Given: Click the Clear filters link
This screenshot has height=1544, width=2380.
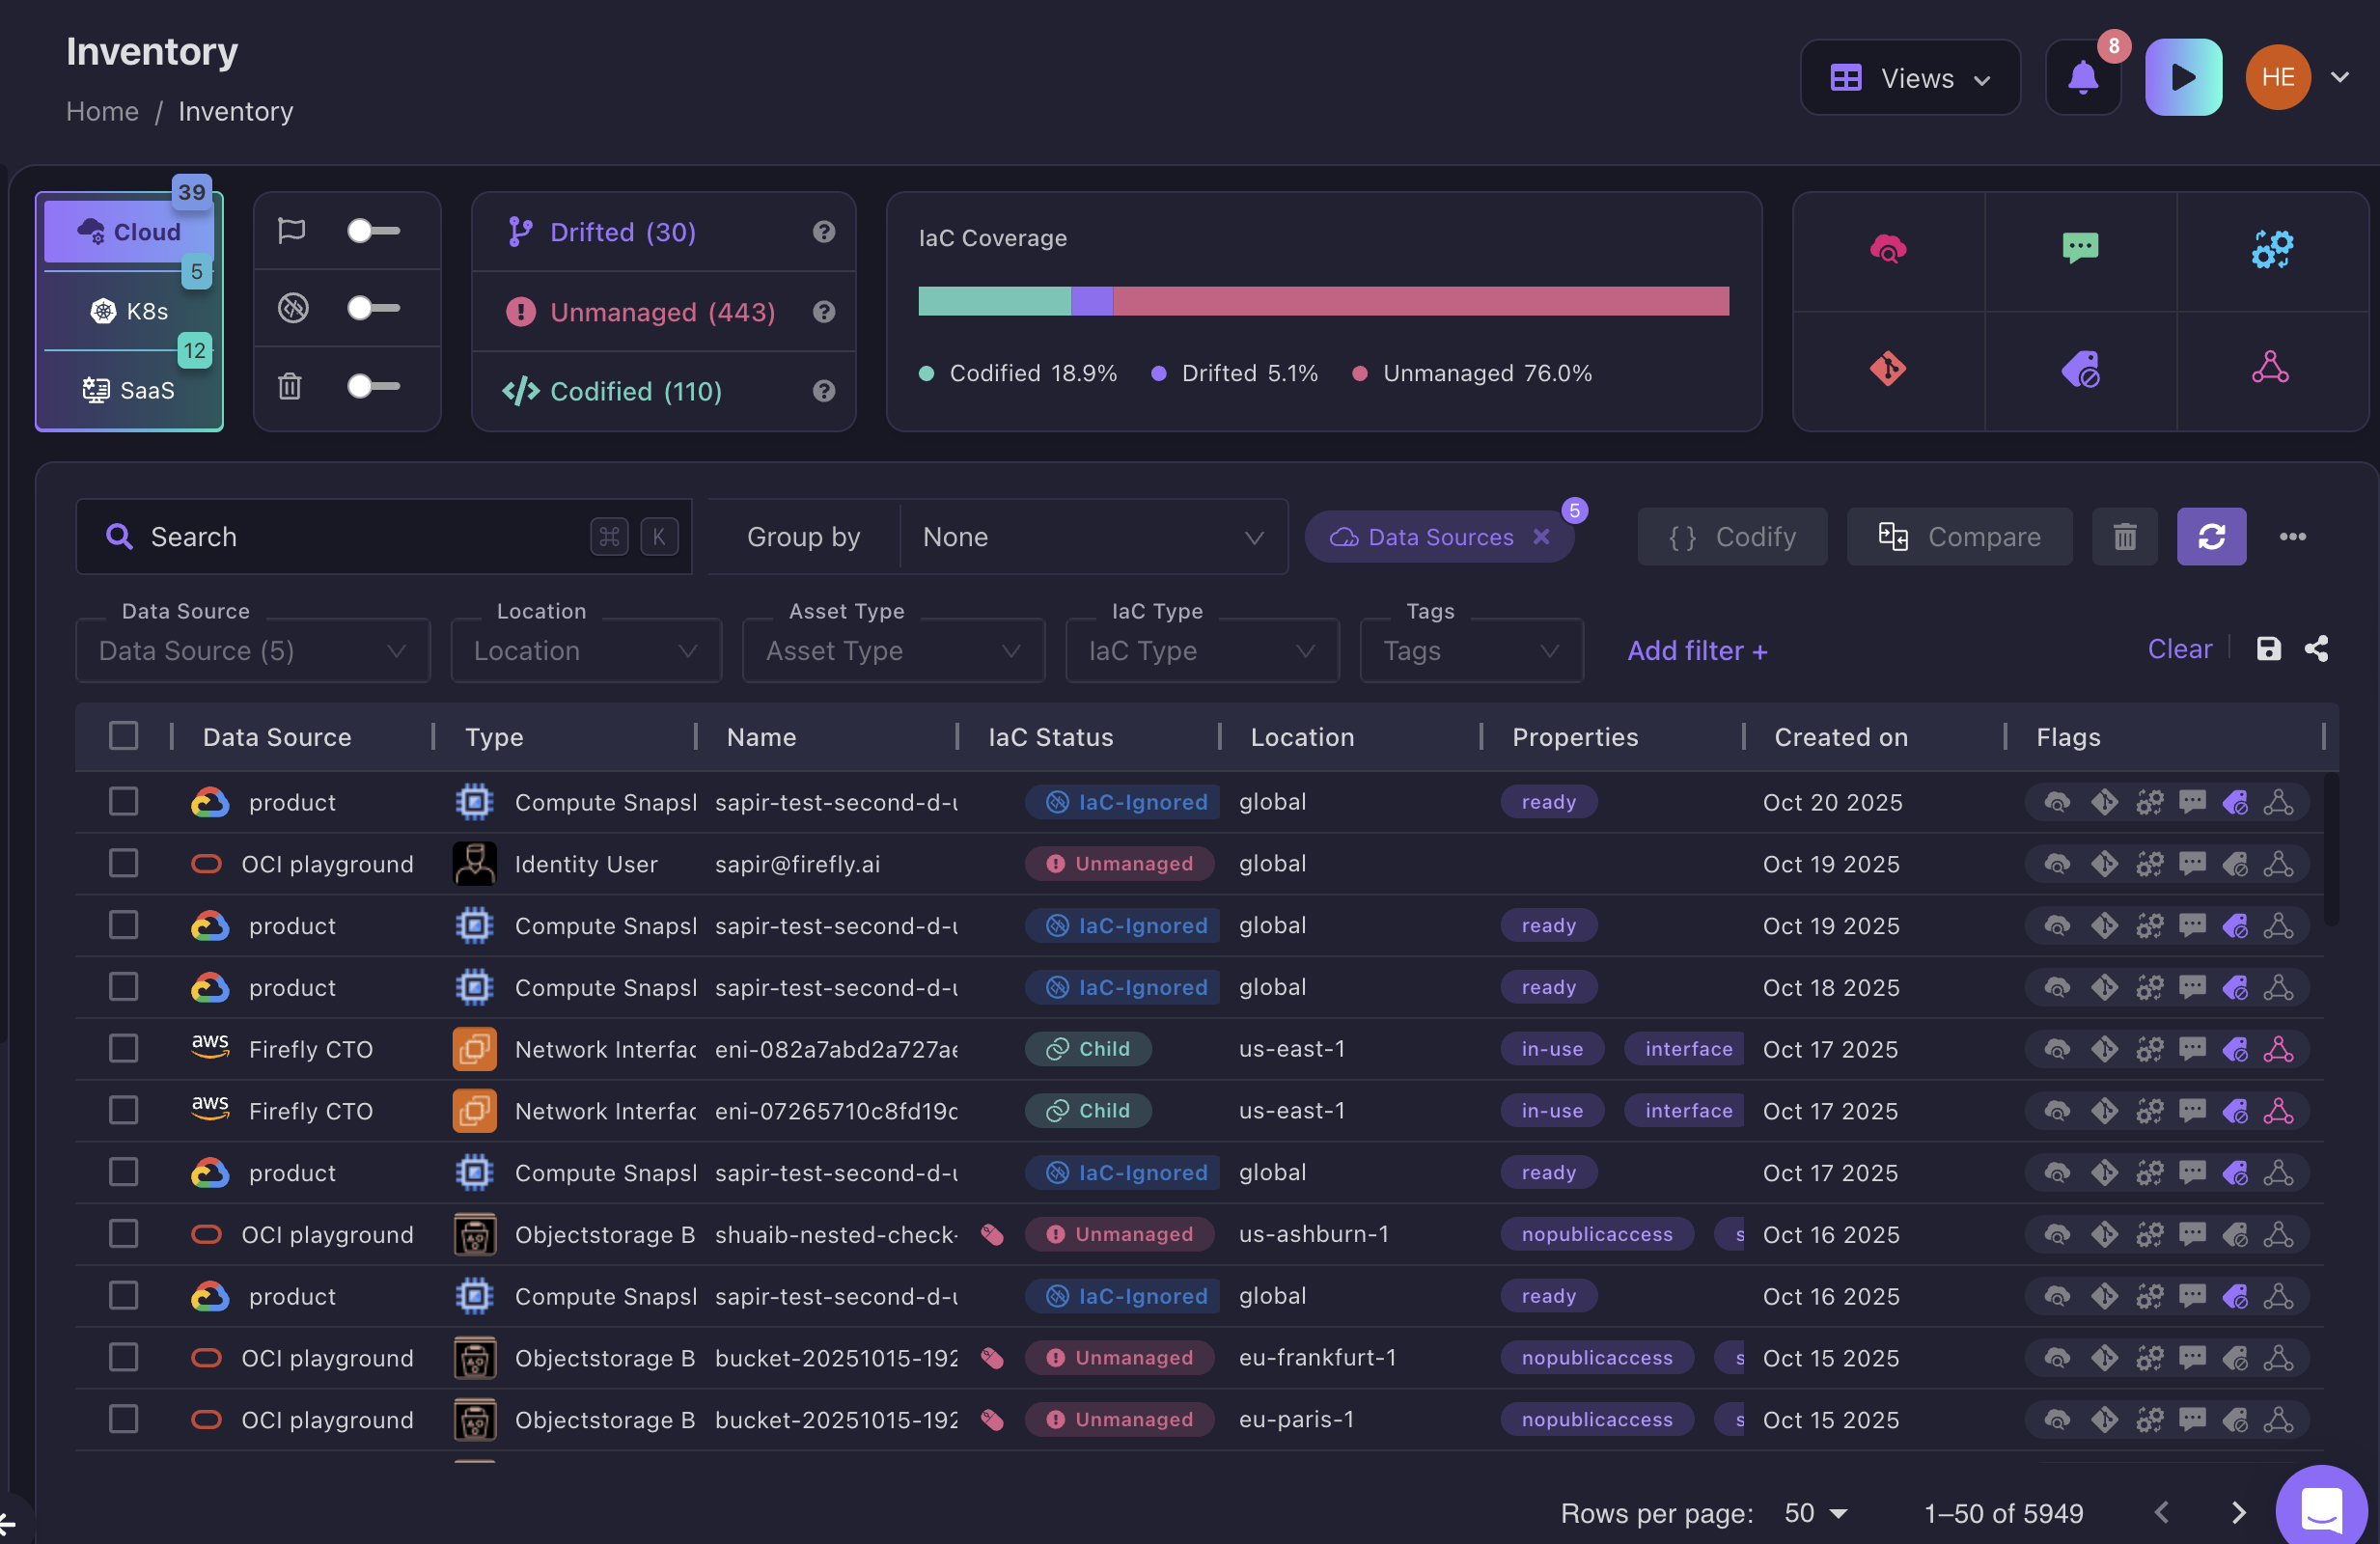Looking at the screenshot, I should click(2178, 649).
